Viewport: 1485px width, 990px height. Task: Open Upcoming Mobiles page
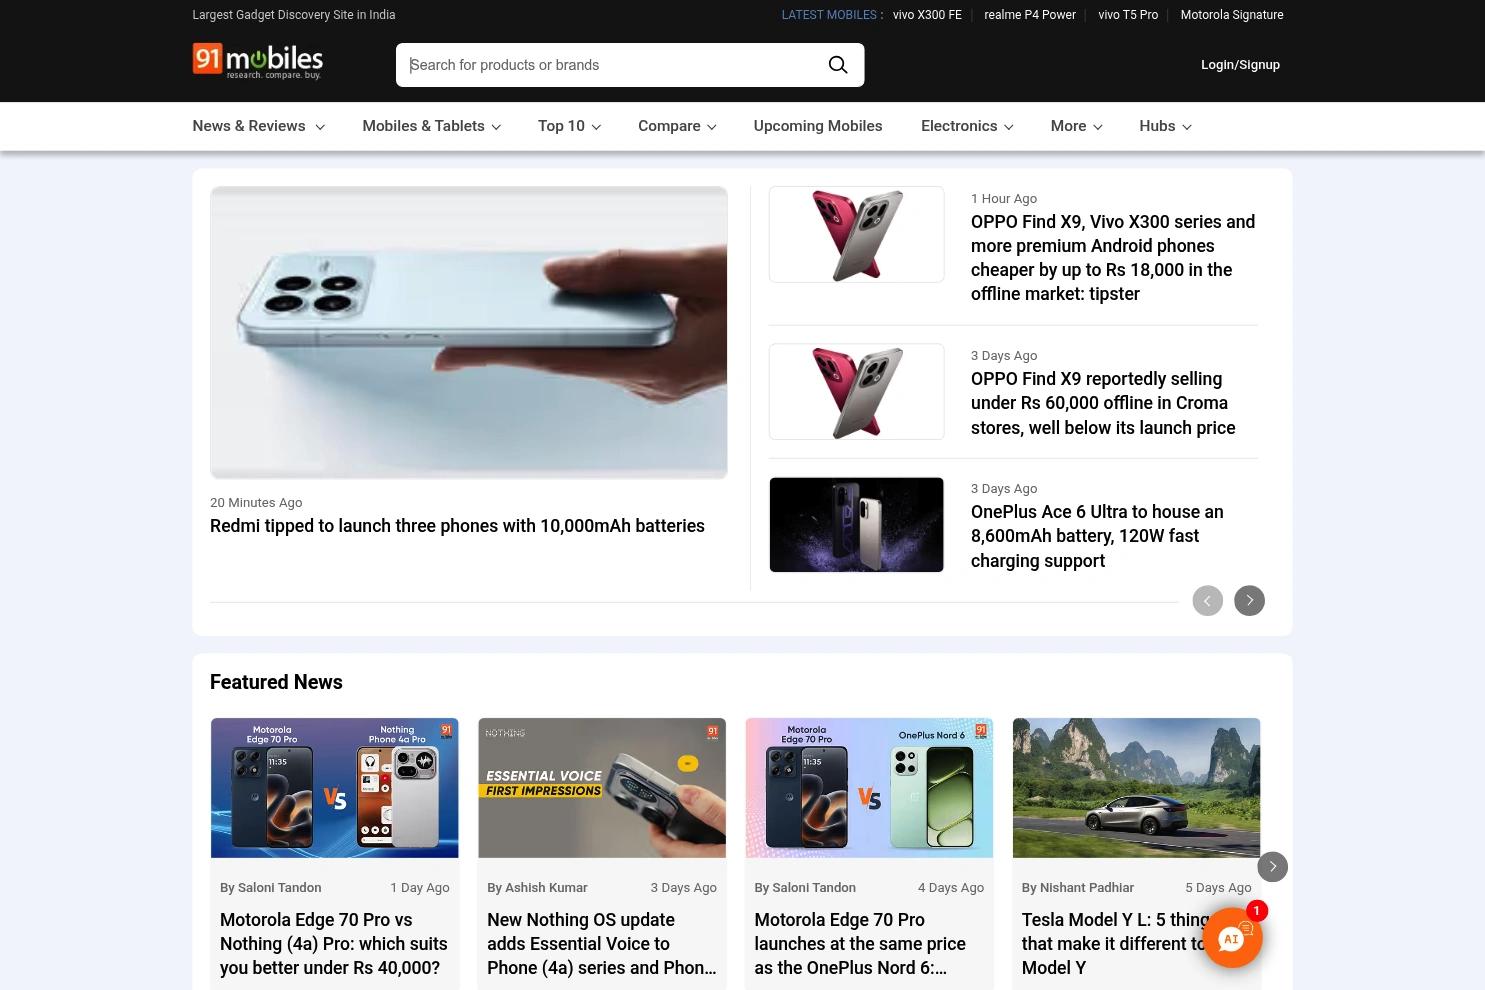point(818,126)
